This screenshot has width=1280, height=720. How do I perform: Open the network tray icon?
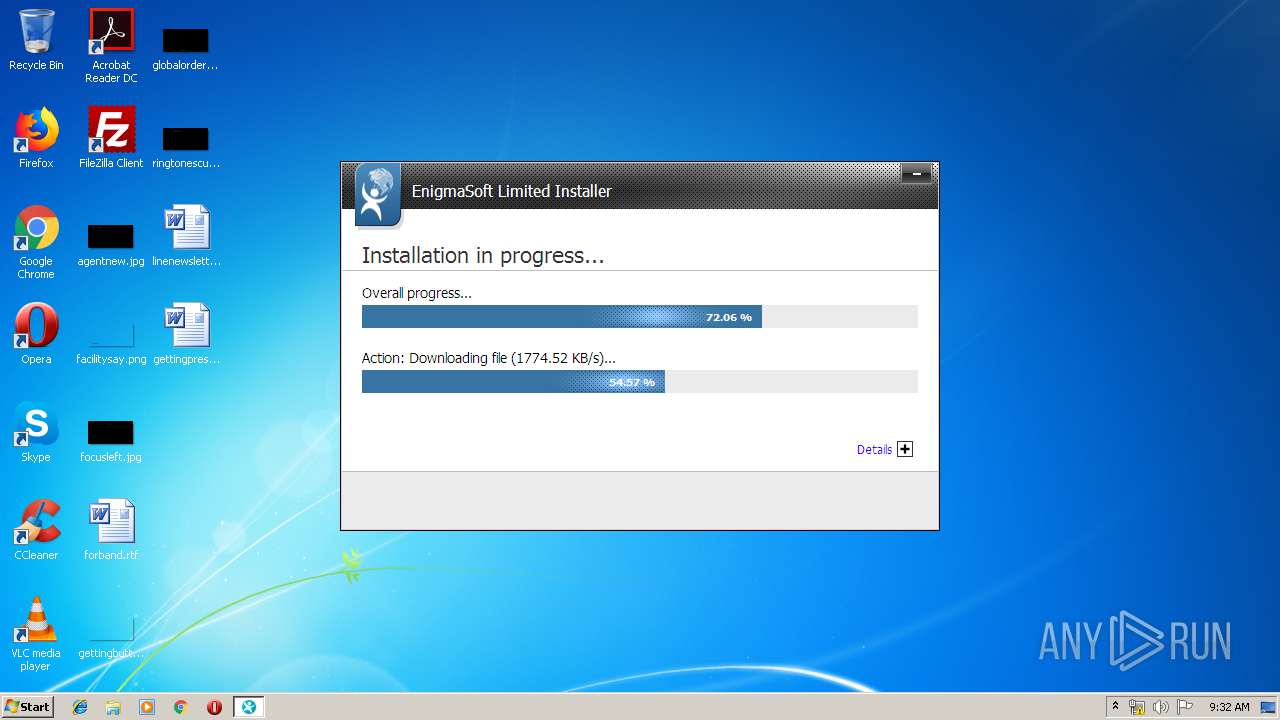click(1137, 707)
